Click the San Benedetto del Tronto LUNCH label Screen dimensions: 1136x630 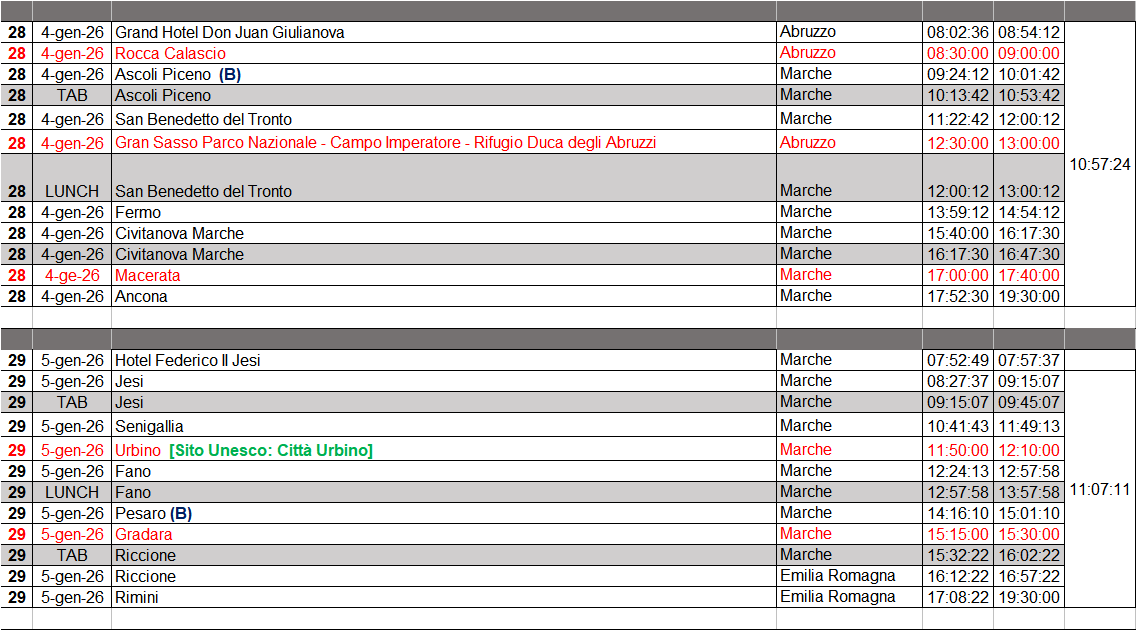(72, 191)
